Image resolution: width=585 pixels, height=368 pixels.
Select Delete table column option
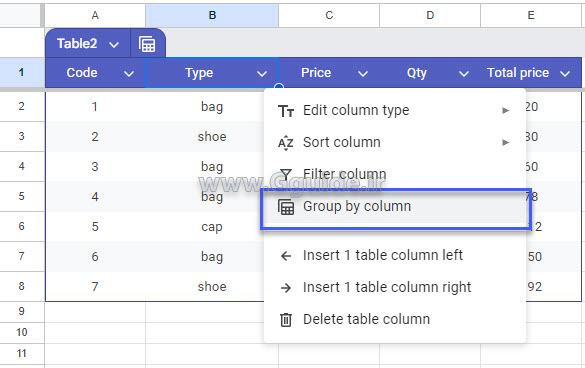[395, 319]
